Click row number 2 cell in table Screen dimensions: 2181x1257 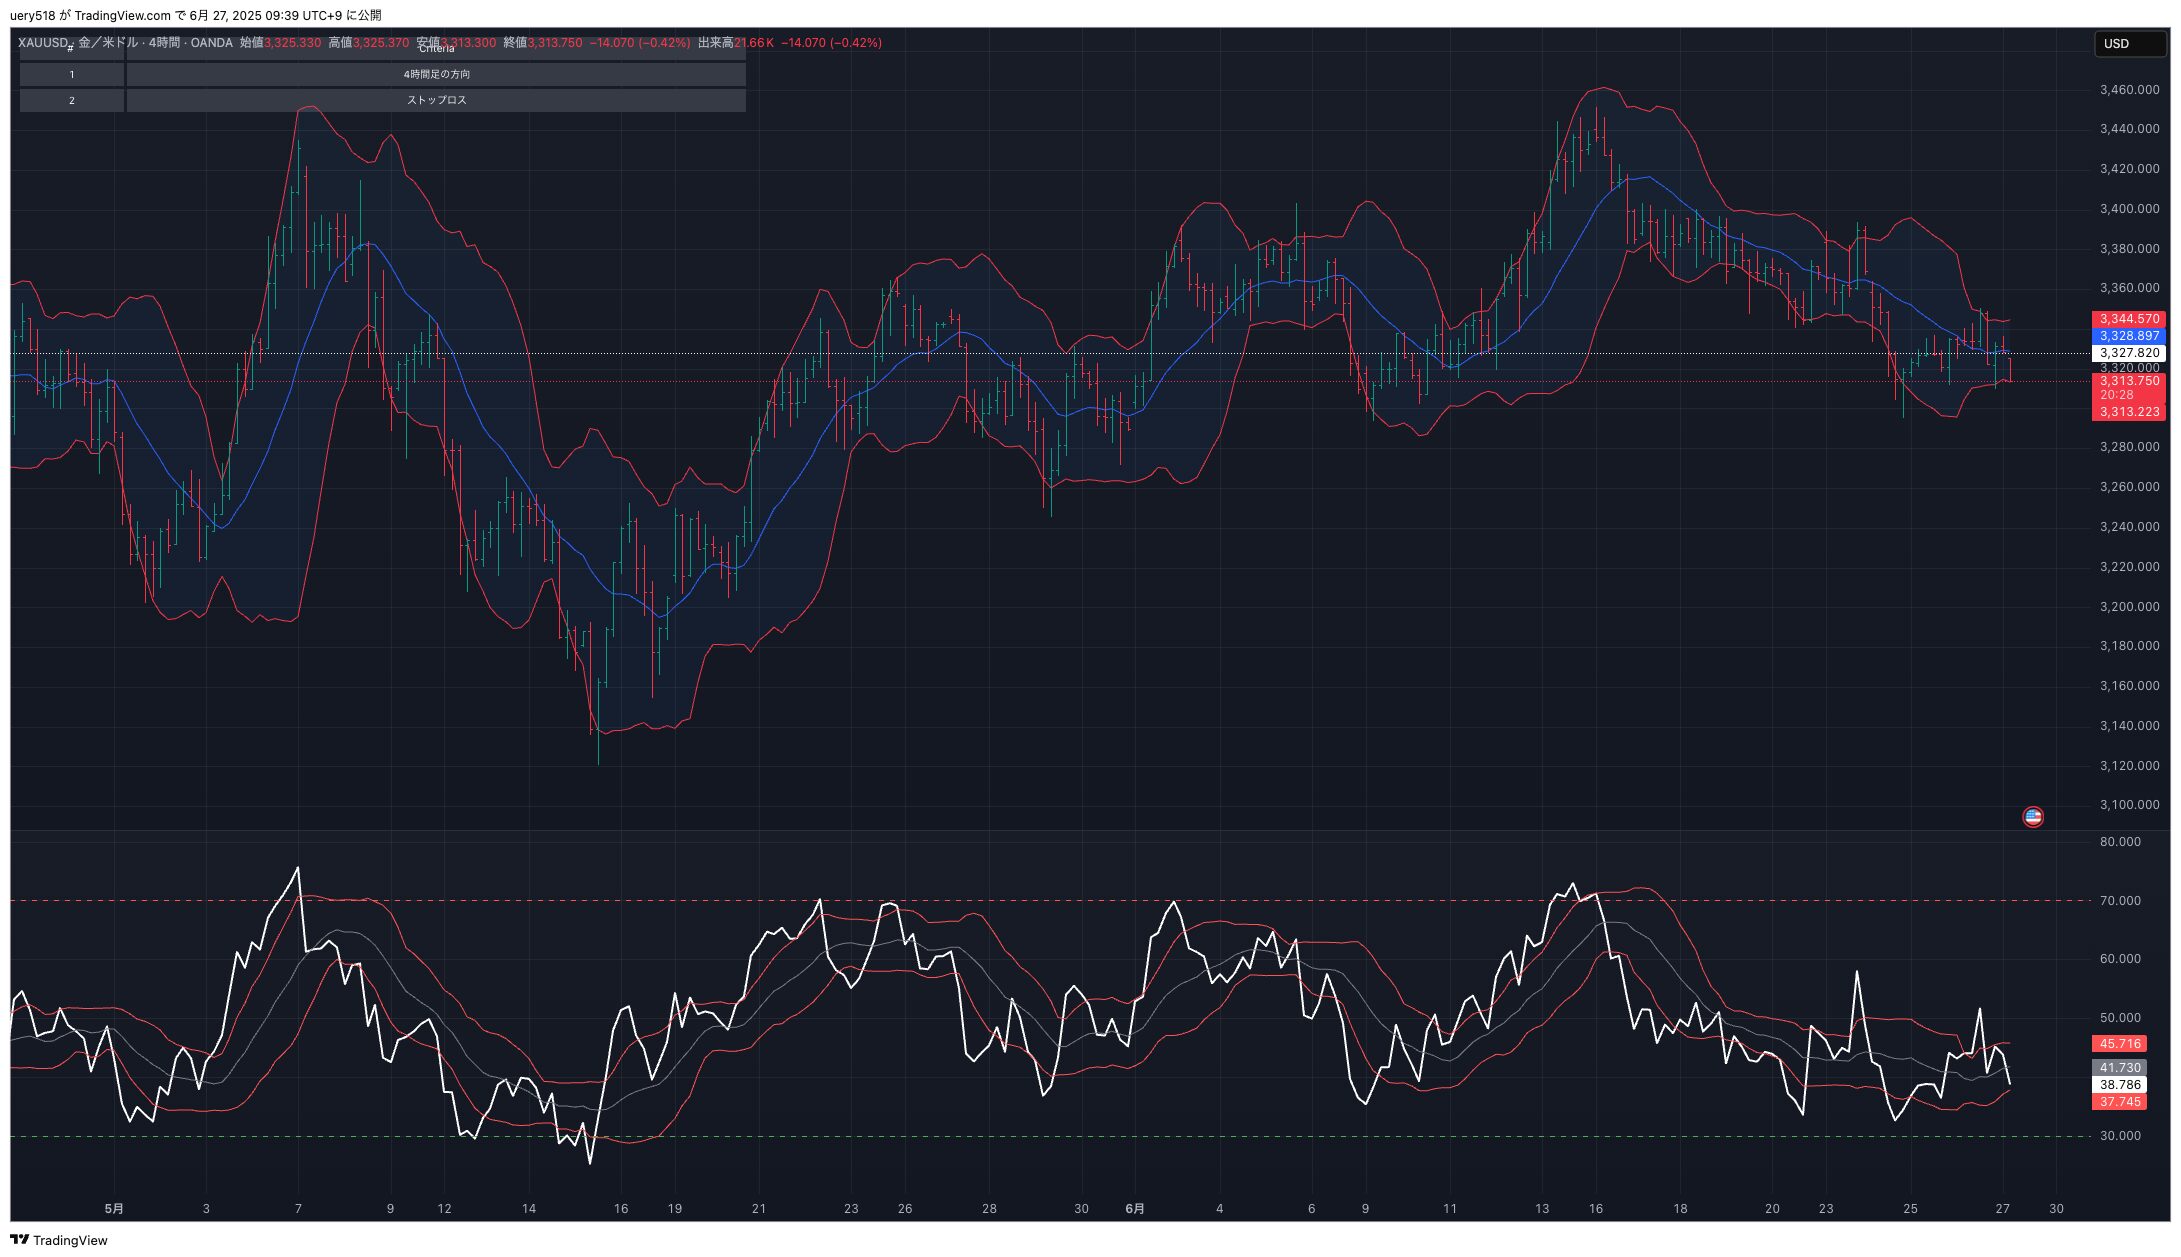click(72, 101)
